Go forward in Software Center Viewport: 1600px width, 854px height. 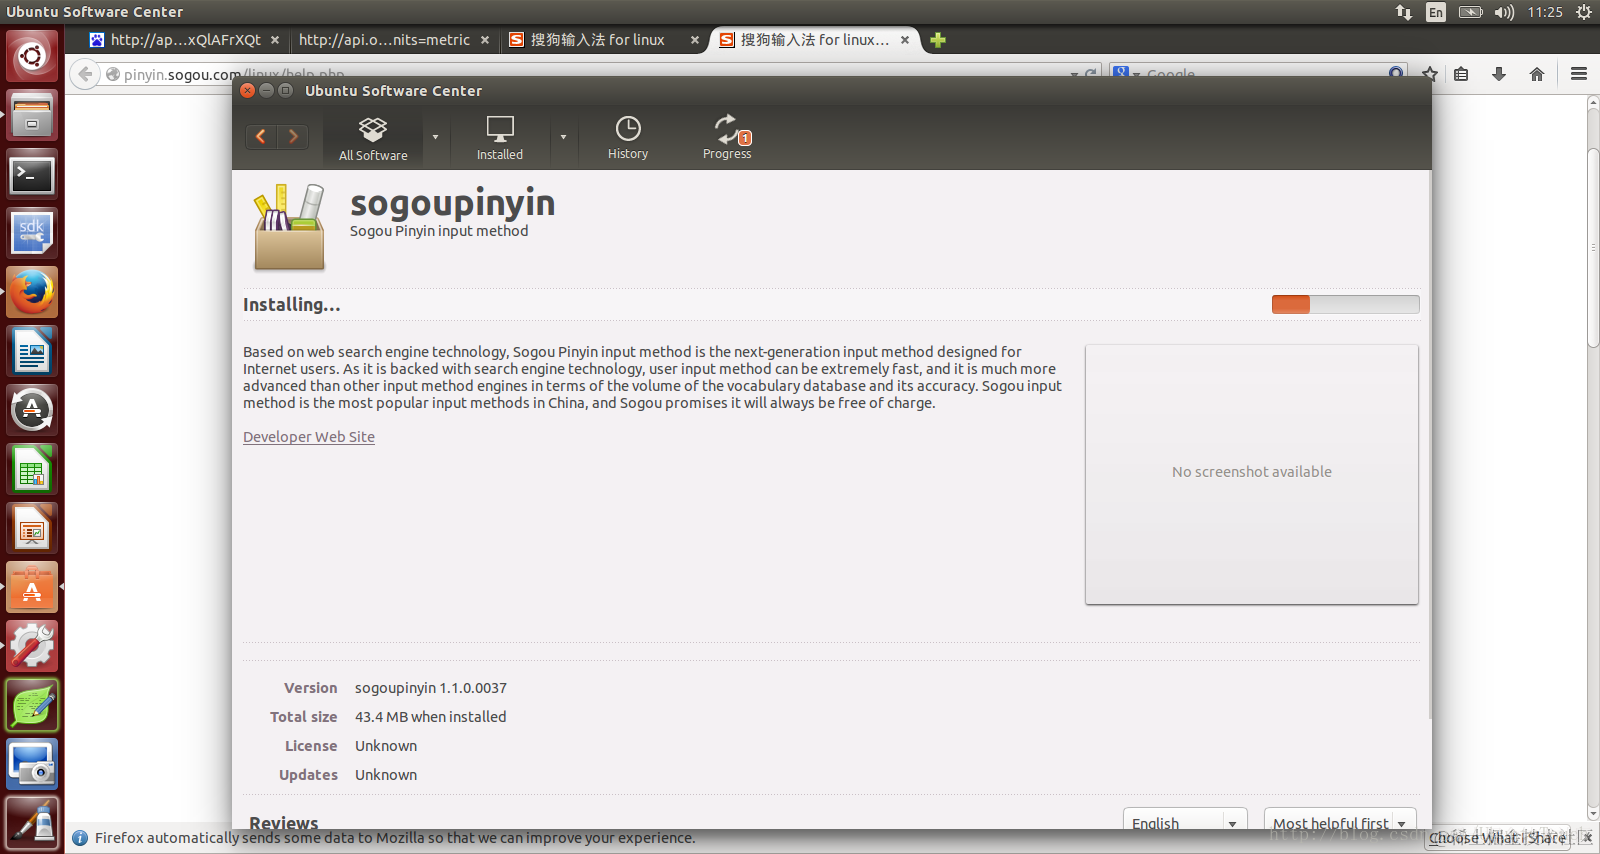pyautogui.click(x=293, y=137)
